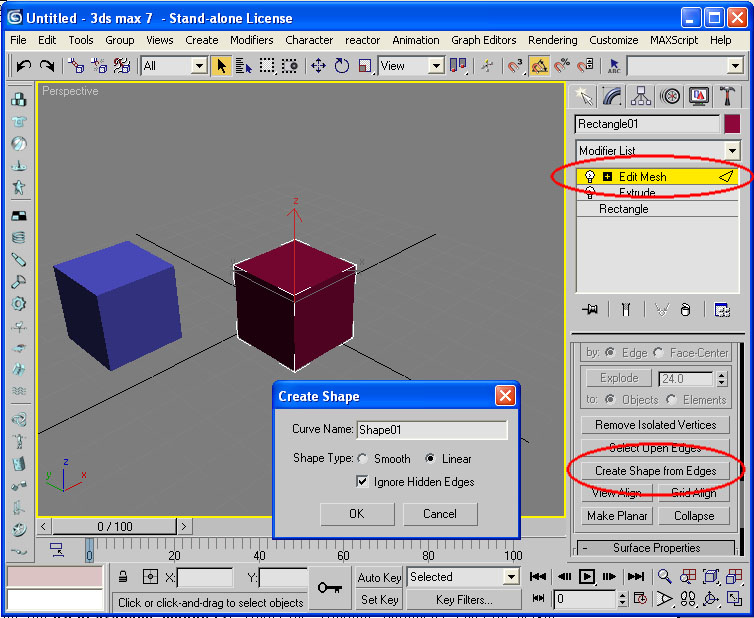Collapse the Surface Properties rollout
The image size is (754, 618).
(x=656, y=548)
